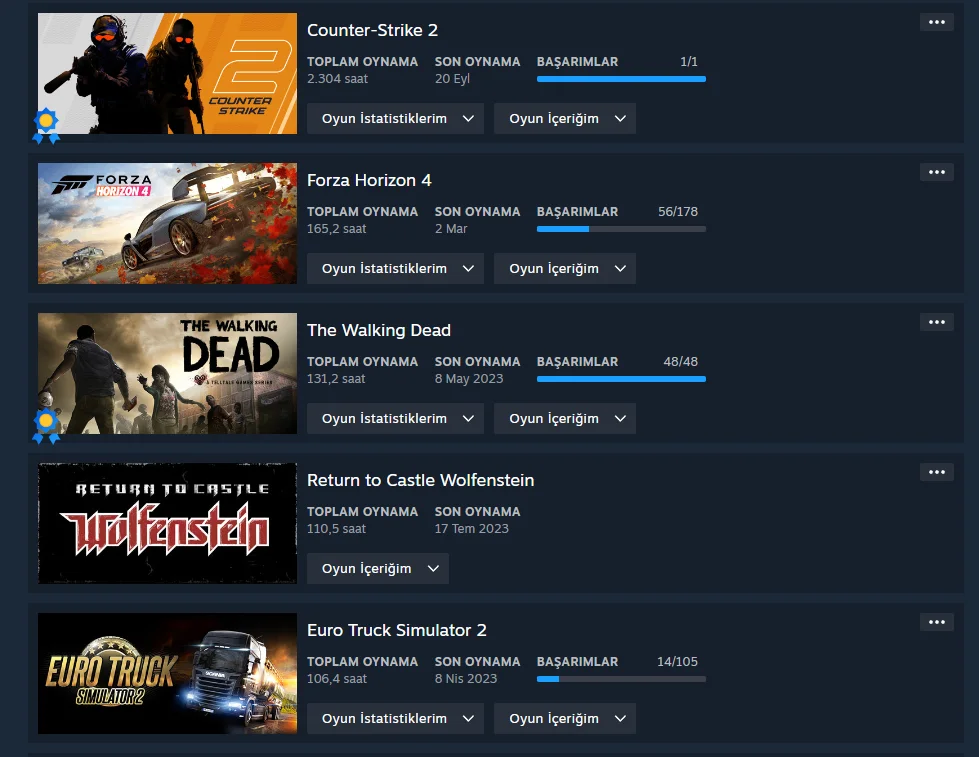Expand Oyun İçeriğim for Counter-Strike 2
Screen dimensions: 979x757
point(564,119)
